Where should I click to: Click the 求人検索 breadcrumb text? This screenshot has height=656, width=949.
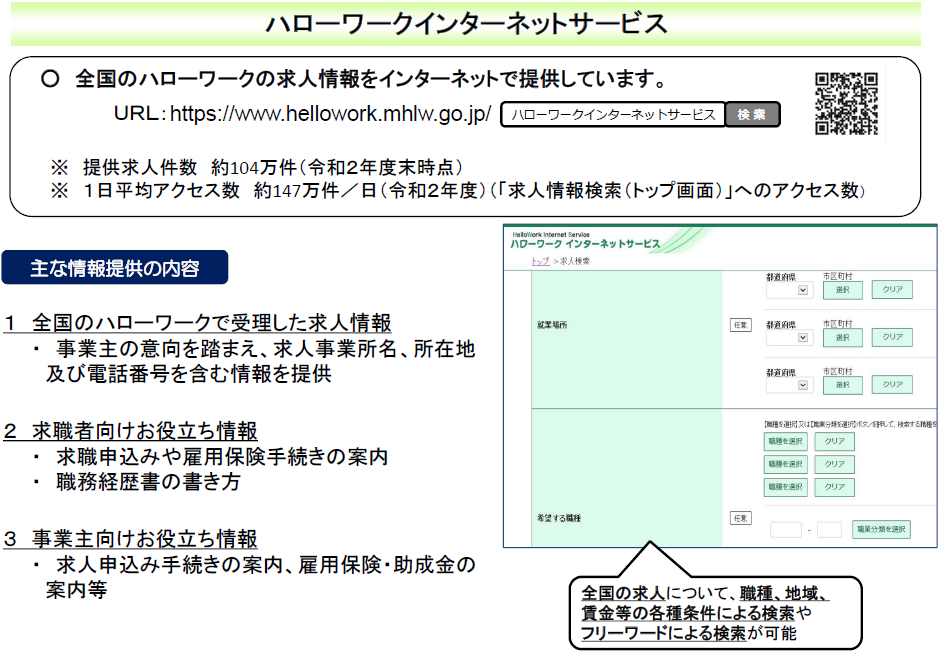574,261
